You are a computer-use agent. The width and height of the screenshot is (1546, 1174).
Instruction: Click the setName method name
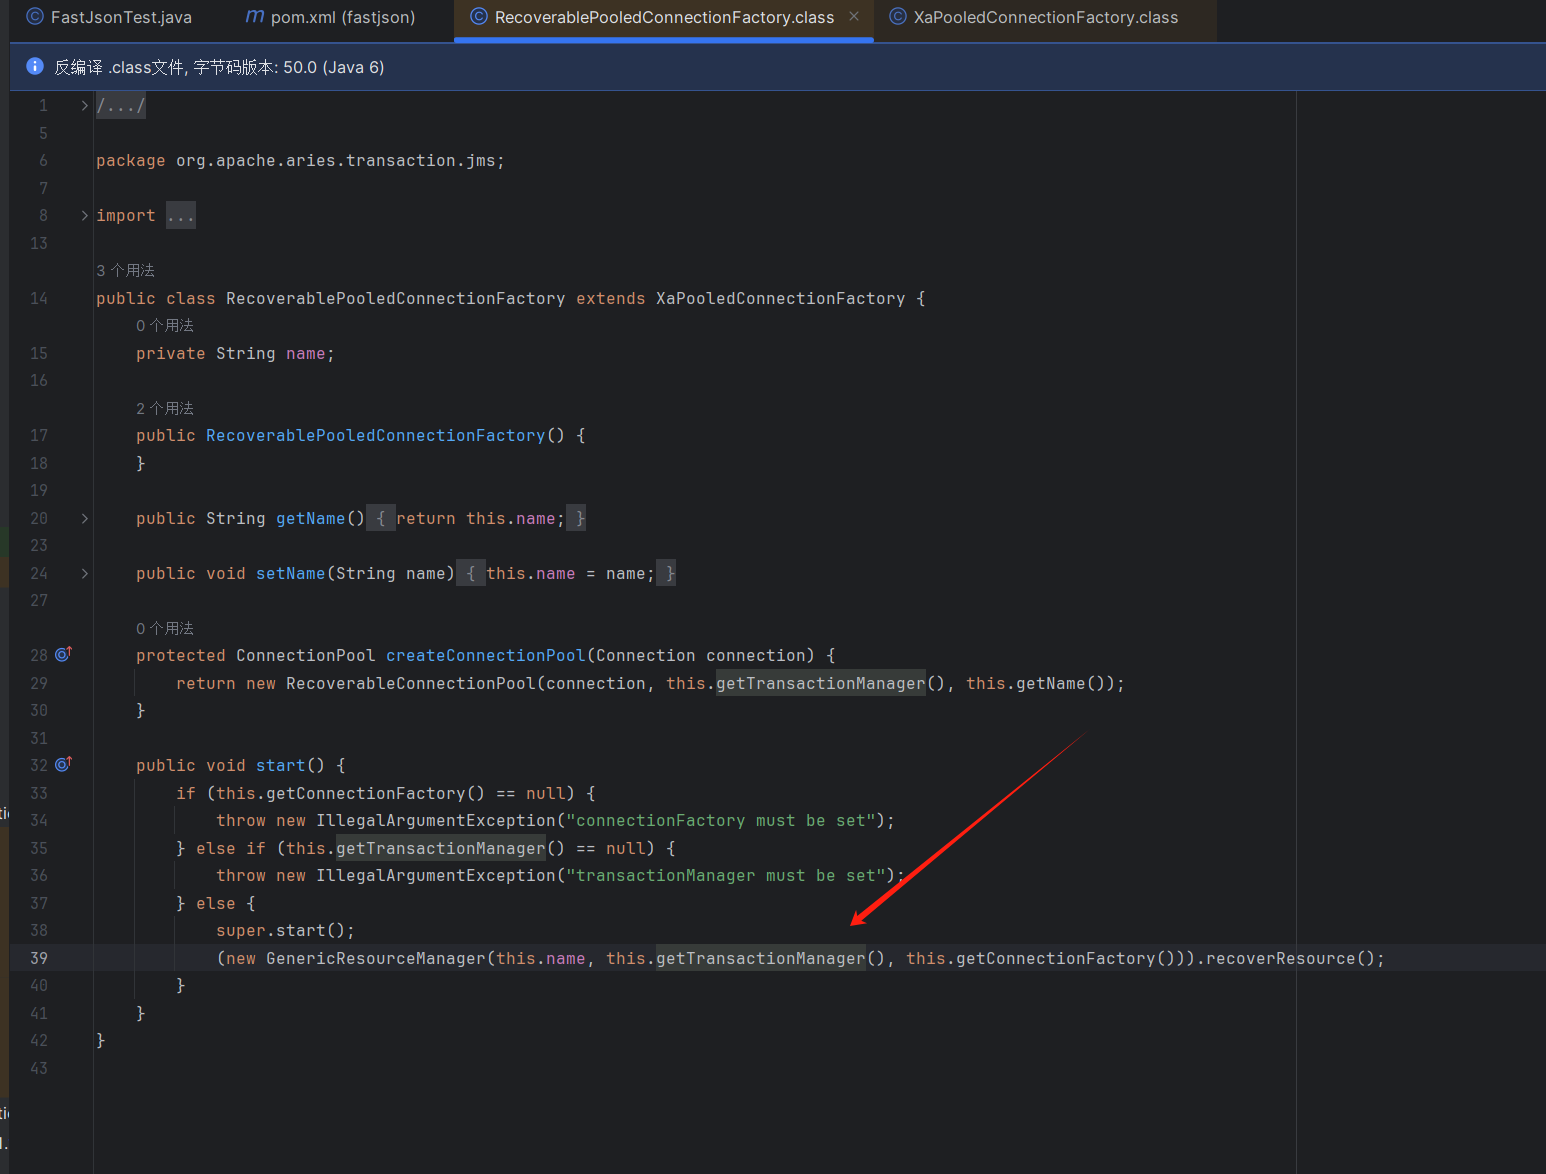pos(291,573)
